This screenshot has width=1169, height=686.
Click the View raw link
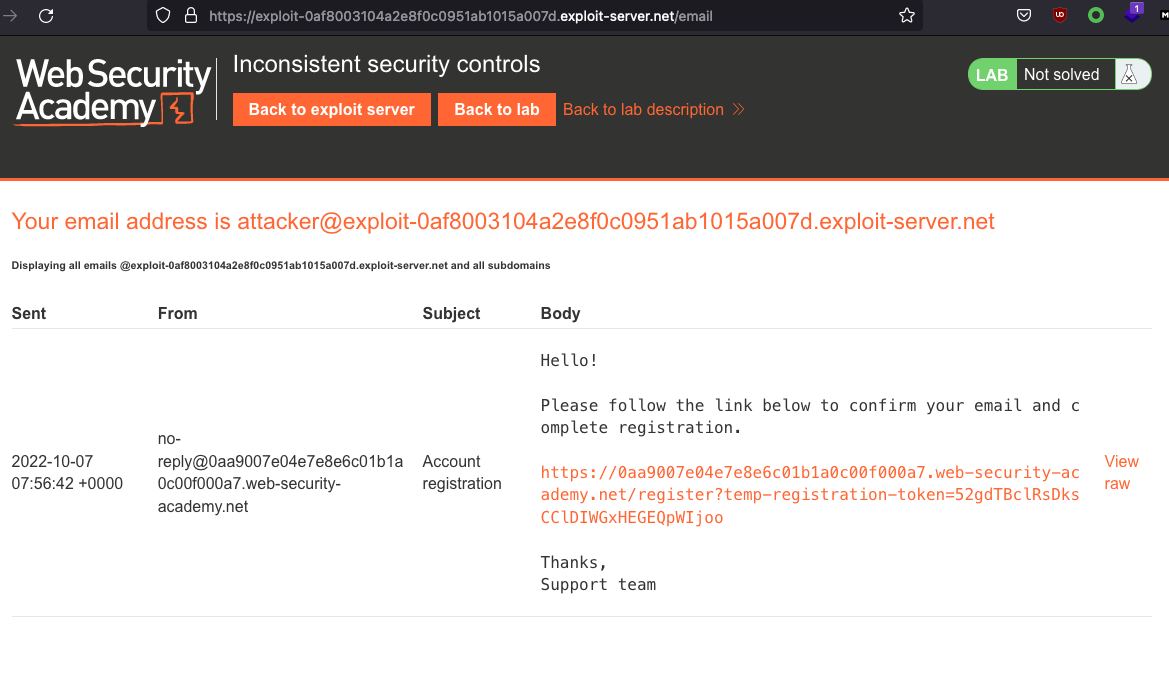click(x=1121, y=472)
